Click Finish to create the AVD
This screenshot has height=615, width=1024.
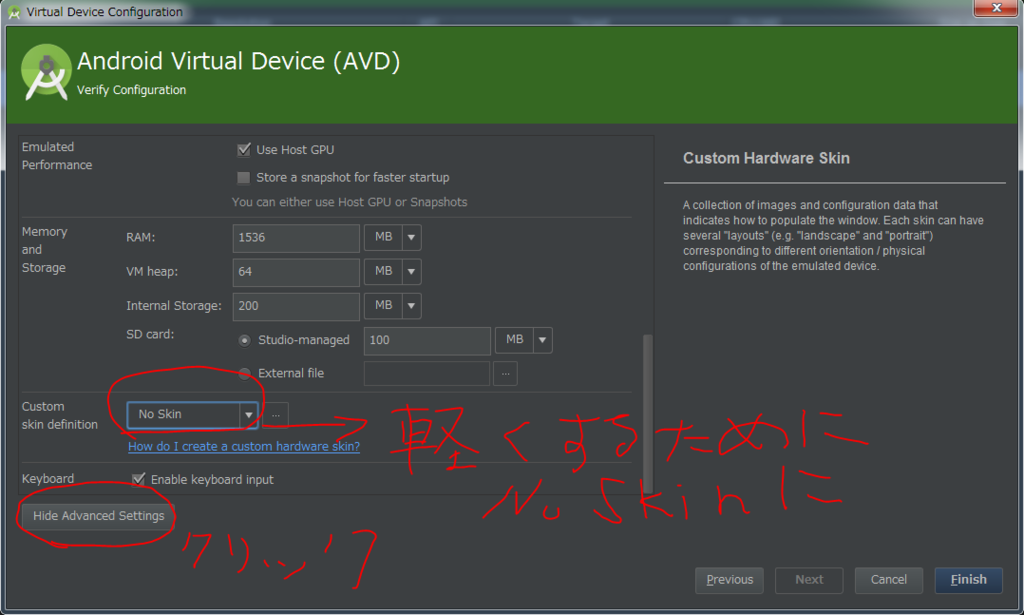click(x=968, y=580)
